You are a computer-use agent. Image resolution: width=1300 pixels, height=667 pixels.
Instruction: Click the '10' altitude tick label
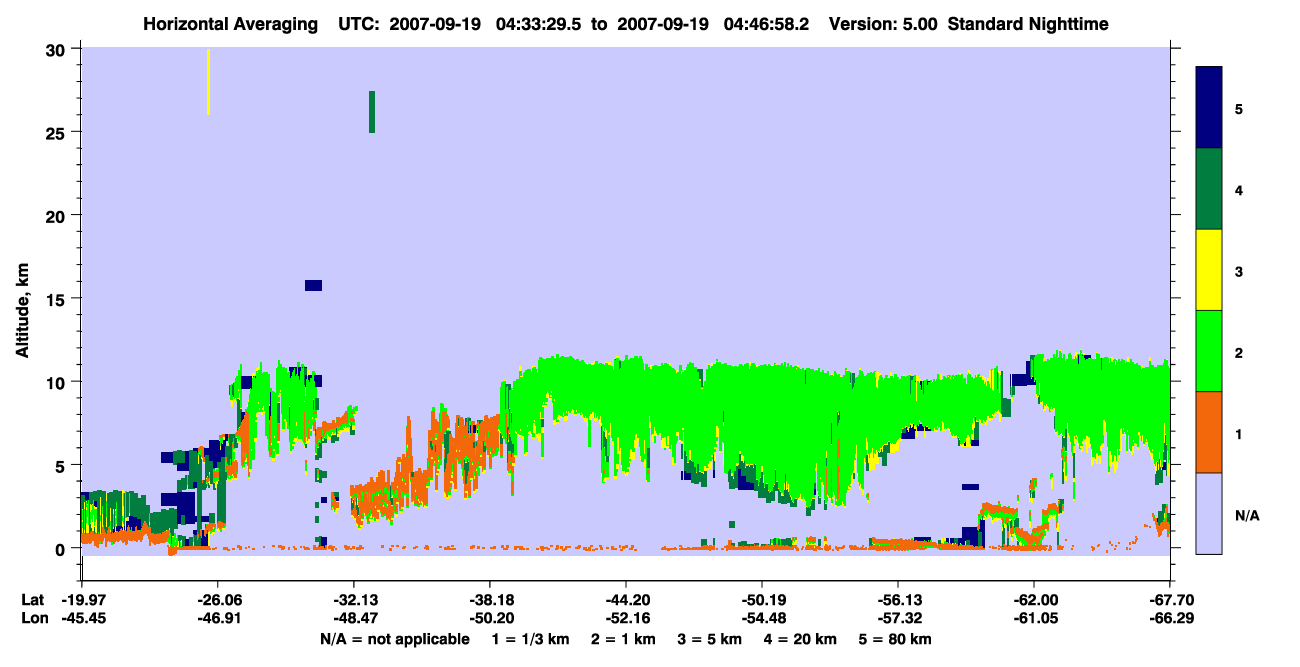57,382
